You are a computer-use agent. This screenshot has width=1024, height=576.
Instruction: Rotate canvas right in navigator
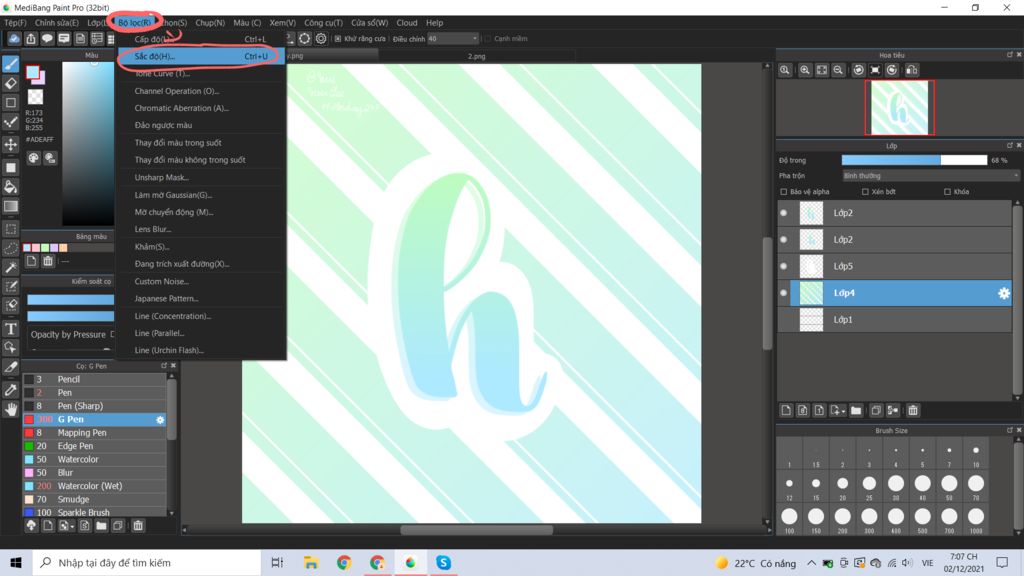[x=892, y=70]
